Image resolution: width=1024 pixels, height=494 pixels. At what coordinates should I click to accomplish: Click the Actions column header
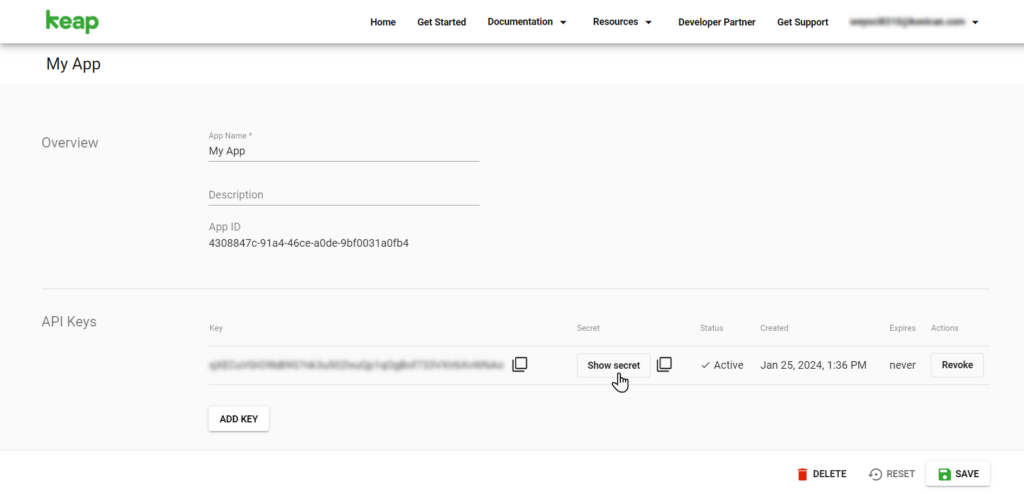944,328
